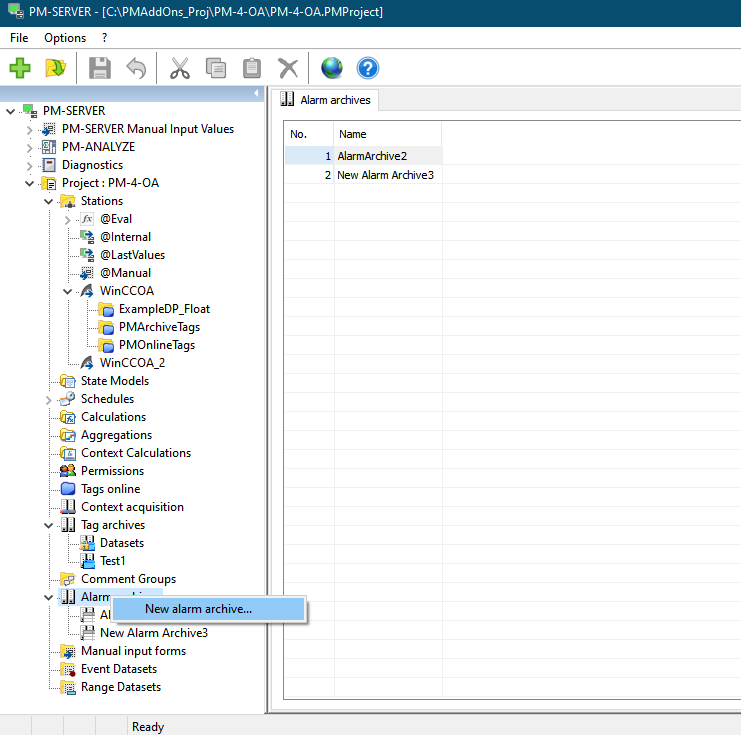The width and height of the screenshot is (741, 735).
Task: Open Help via blue question mark icon
Action: pyautogui.click(x=367, y=68)
